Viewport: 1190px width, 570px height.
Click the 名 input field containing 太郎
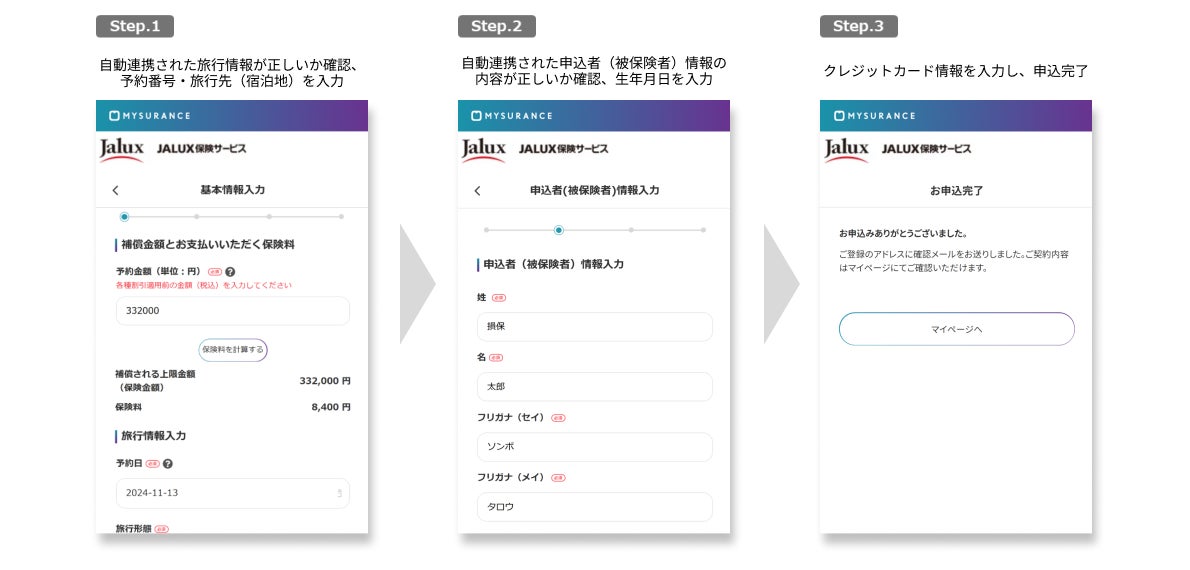[x=594, y=387]
